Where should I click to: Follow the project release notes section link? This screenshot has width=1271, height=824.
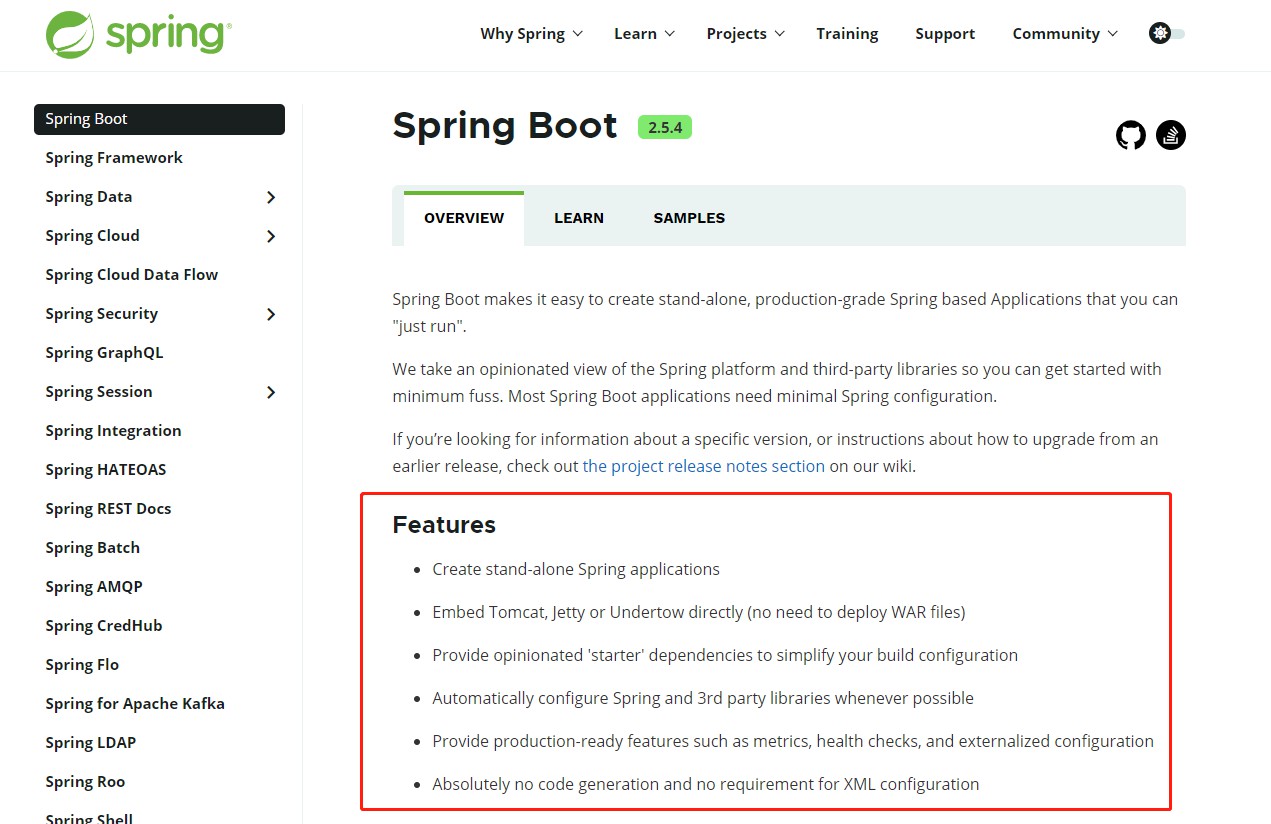point(704,466)
